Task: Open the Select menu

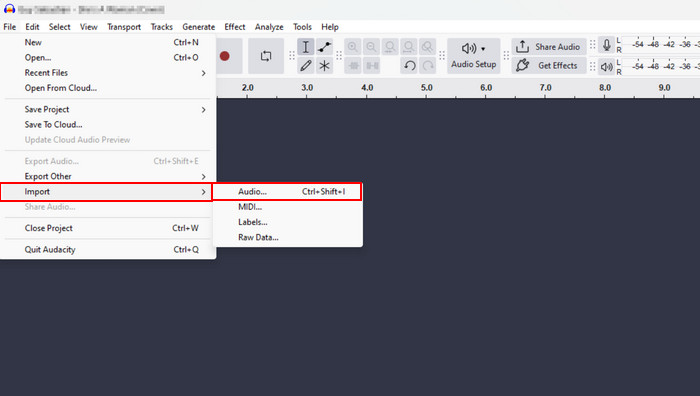Action: point(59,27)
